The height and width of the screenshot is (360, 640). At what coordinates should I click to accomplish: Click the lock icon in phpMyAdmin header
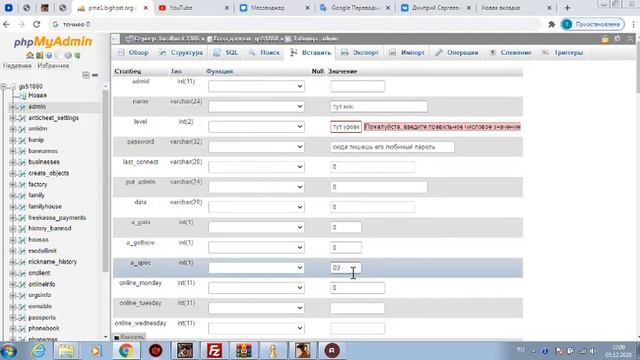[x=605, y=39]
